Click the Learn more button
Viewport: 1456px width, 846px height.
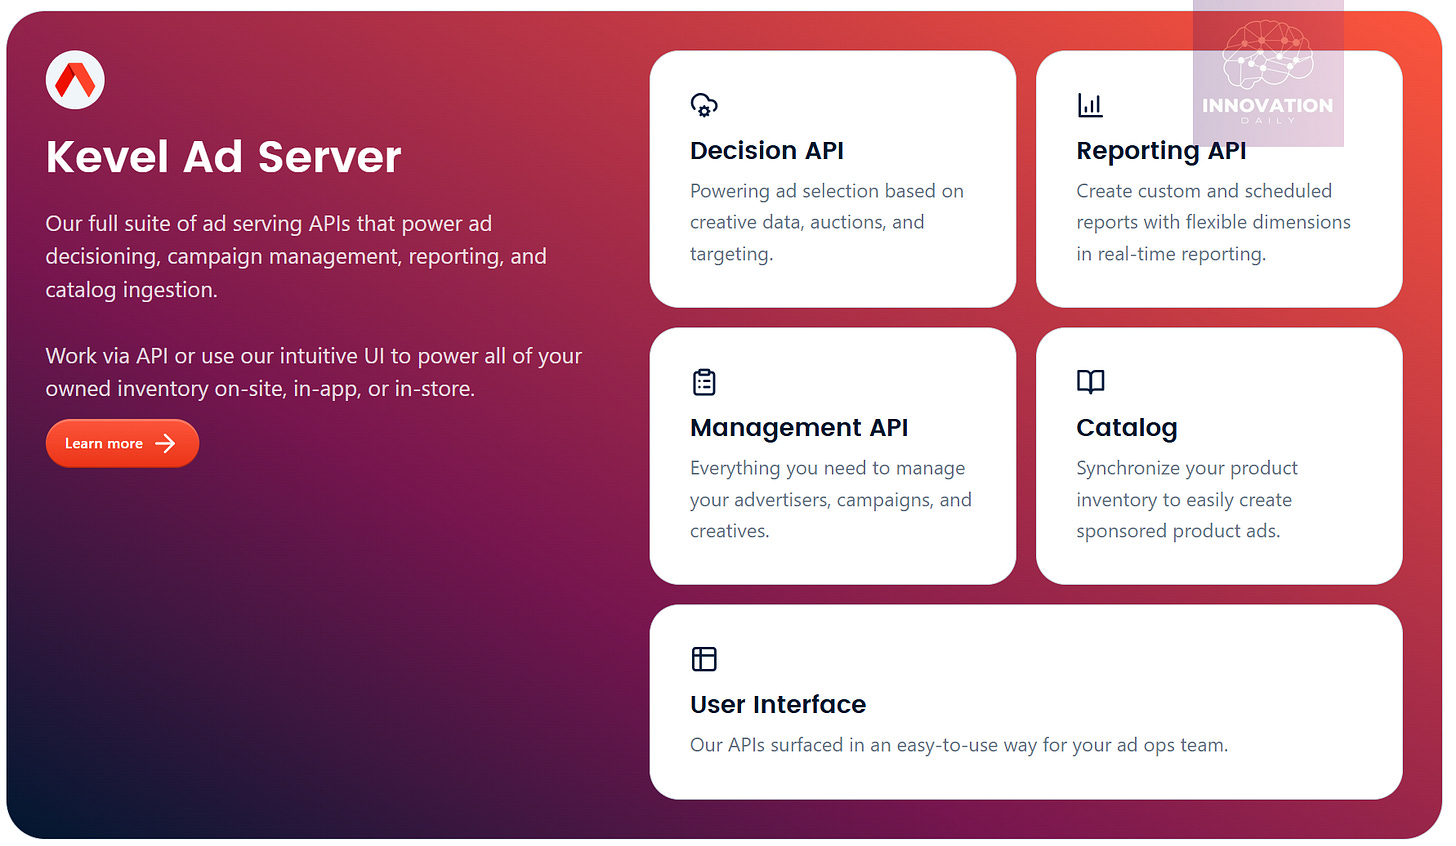point(122,443)
